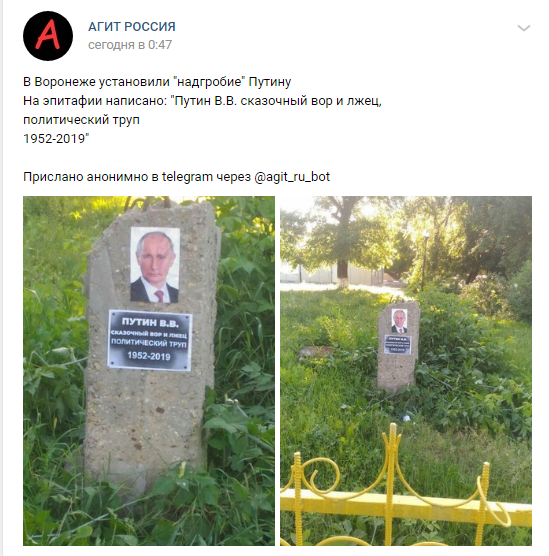This screenshot has width=549, height=556.
Task: Click the 1952-2019 line in post text
Action: click(x=56, y=139)
